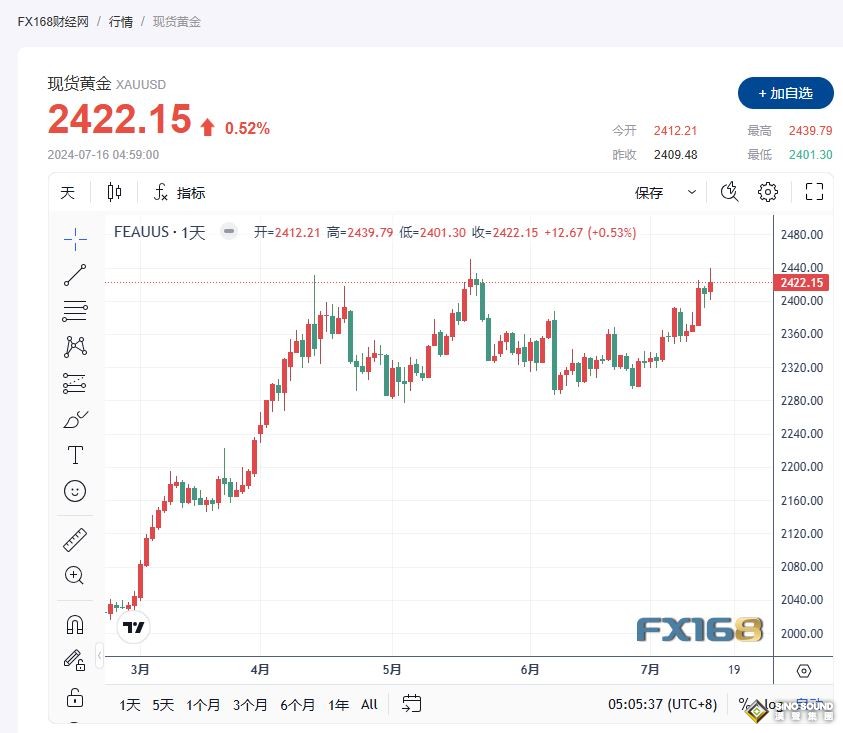Select the 1年 time range

tap(338, 704)
